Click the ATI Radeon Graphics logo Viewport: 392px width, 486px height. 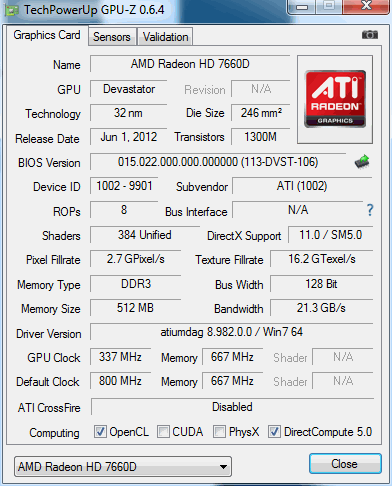click(335, 99)
